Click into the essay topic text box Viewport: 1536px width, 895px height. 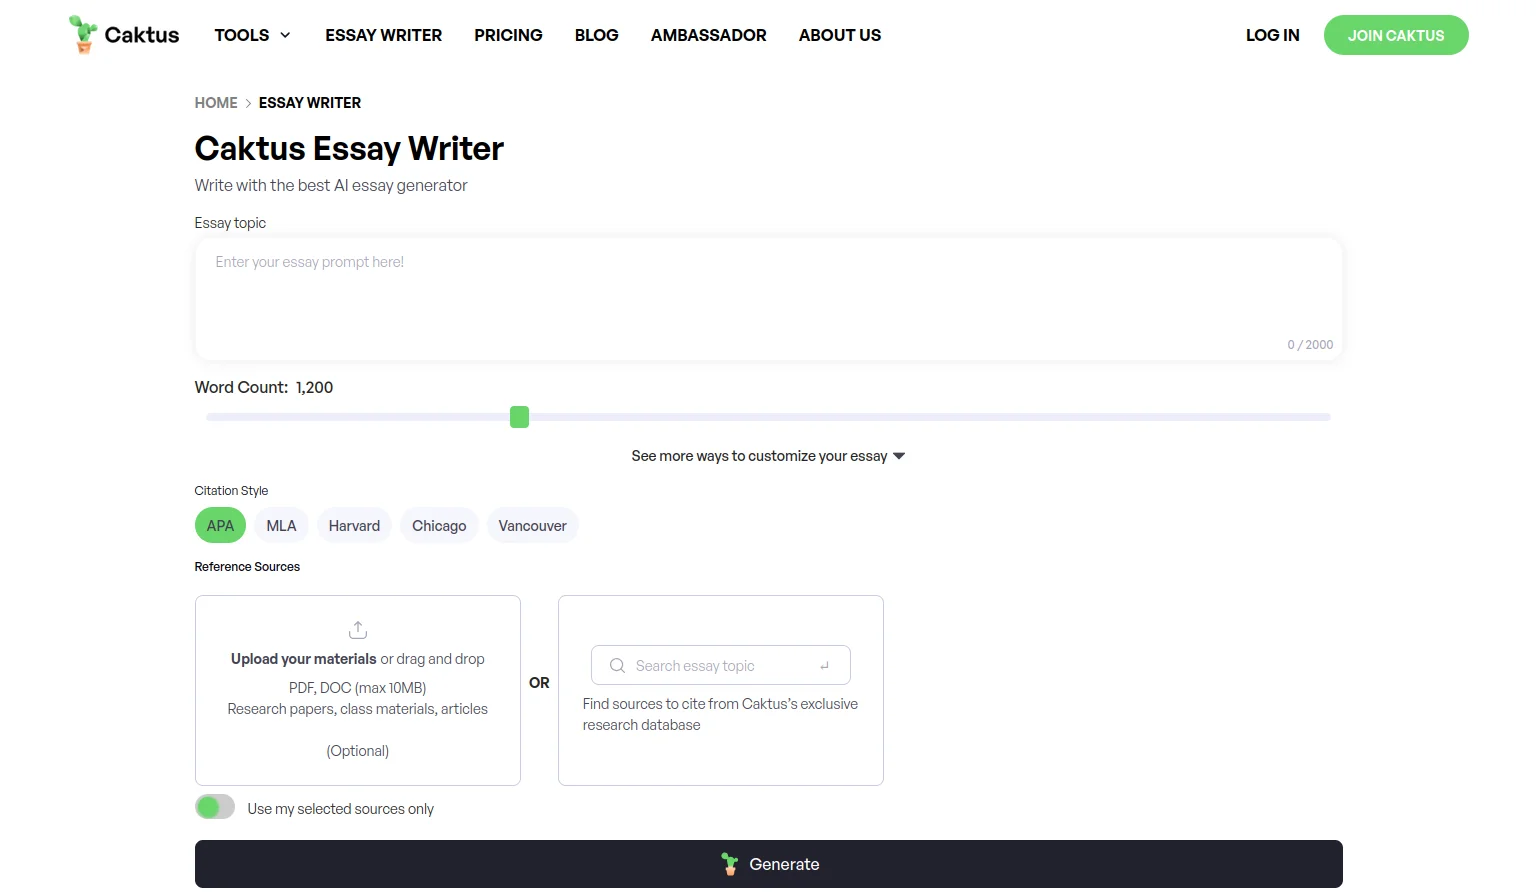click(768, 298)
